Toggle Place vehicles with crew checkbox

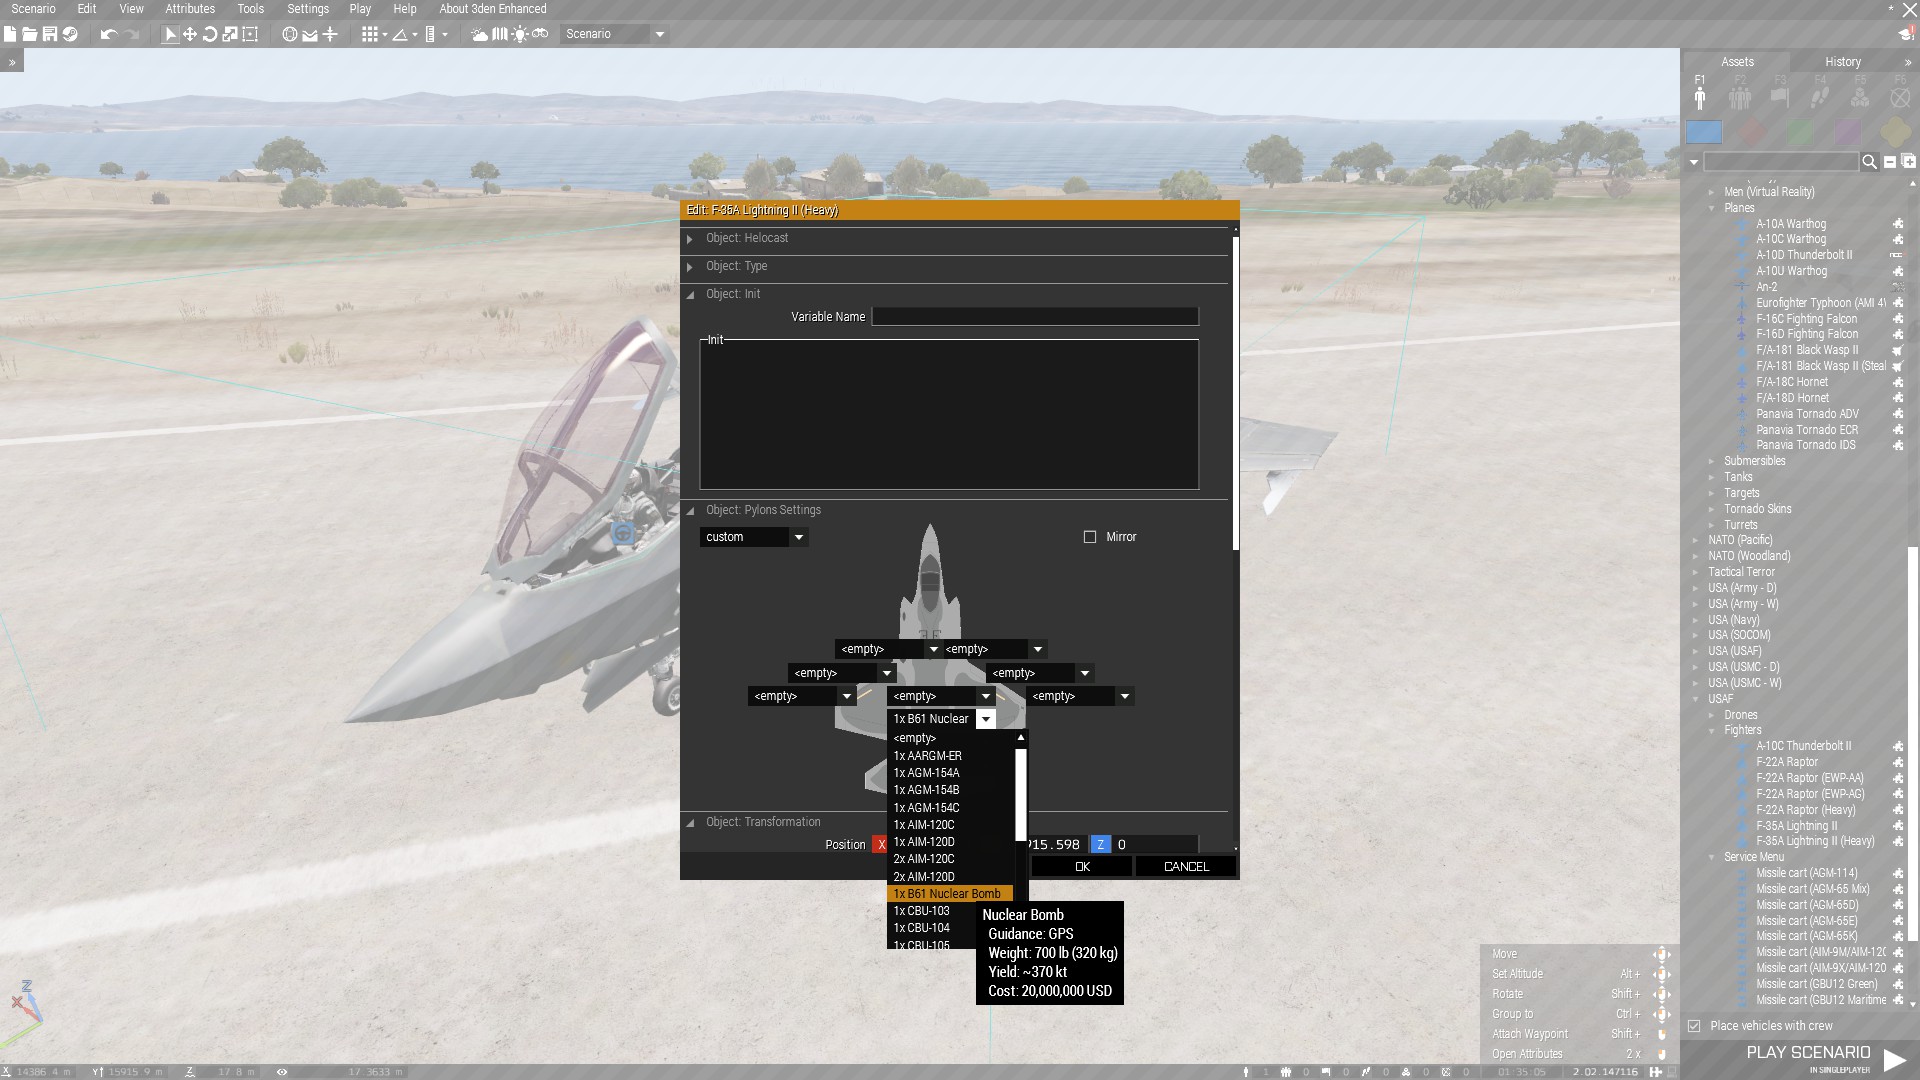pyautogui.click(x=1694, y=1026)
